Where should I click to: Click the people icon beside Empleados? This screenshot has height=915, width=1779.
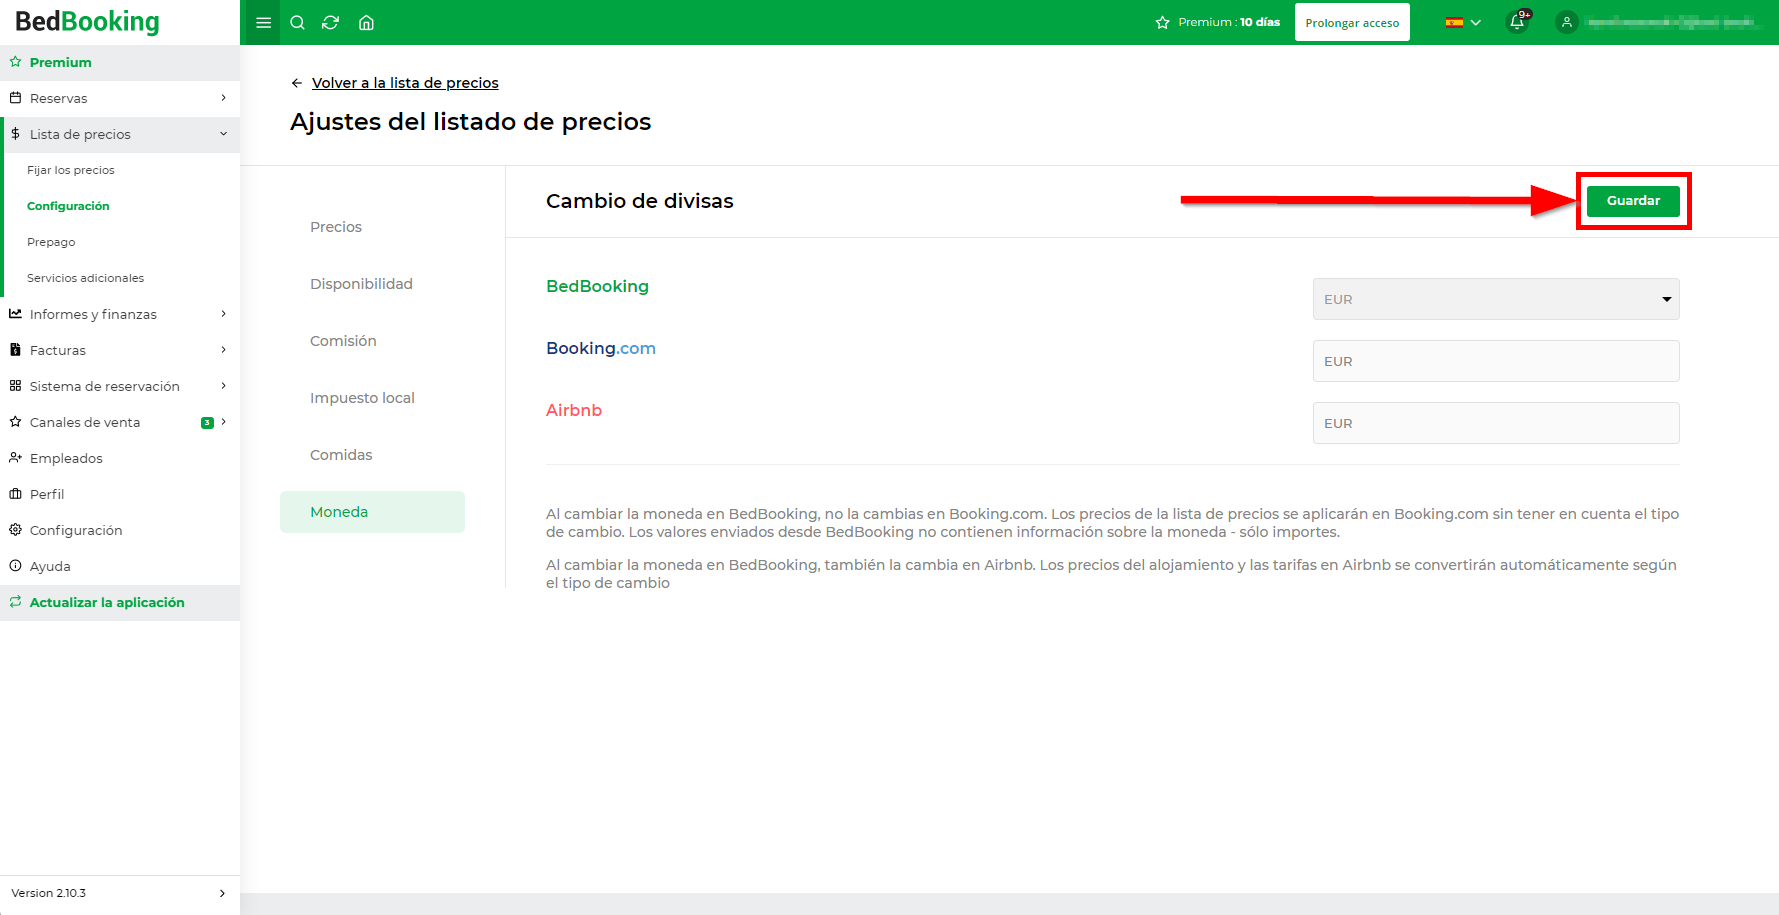pos(15,458)
